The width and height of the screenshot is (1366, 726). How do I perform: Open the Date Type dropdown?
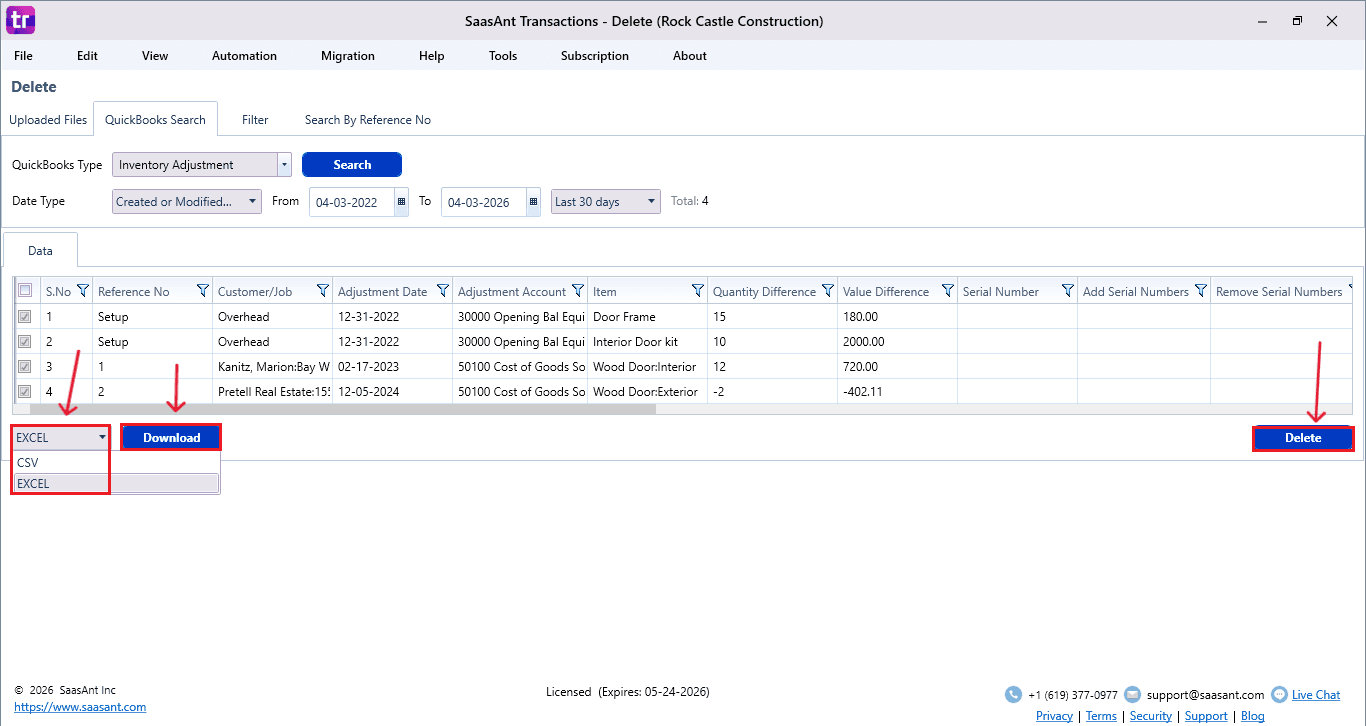coord(187,202)
